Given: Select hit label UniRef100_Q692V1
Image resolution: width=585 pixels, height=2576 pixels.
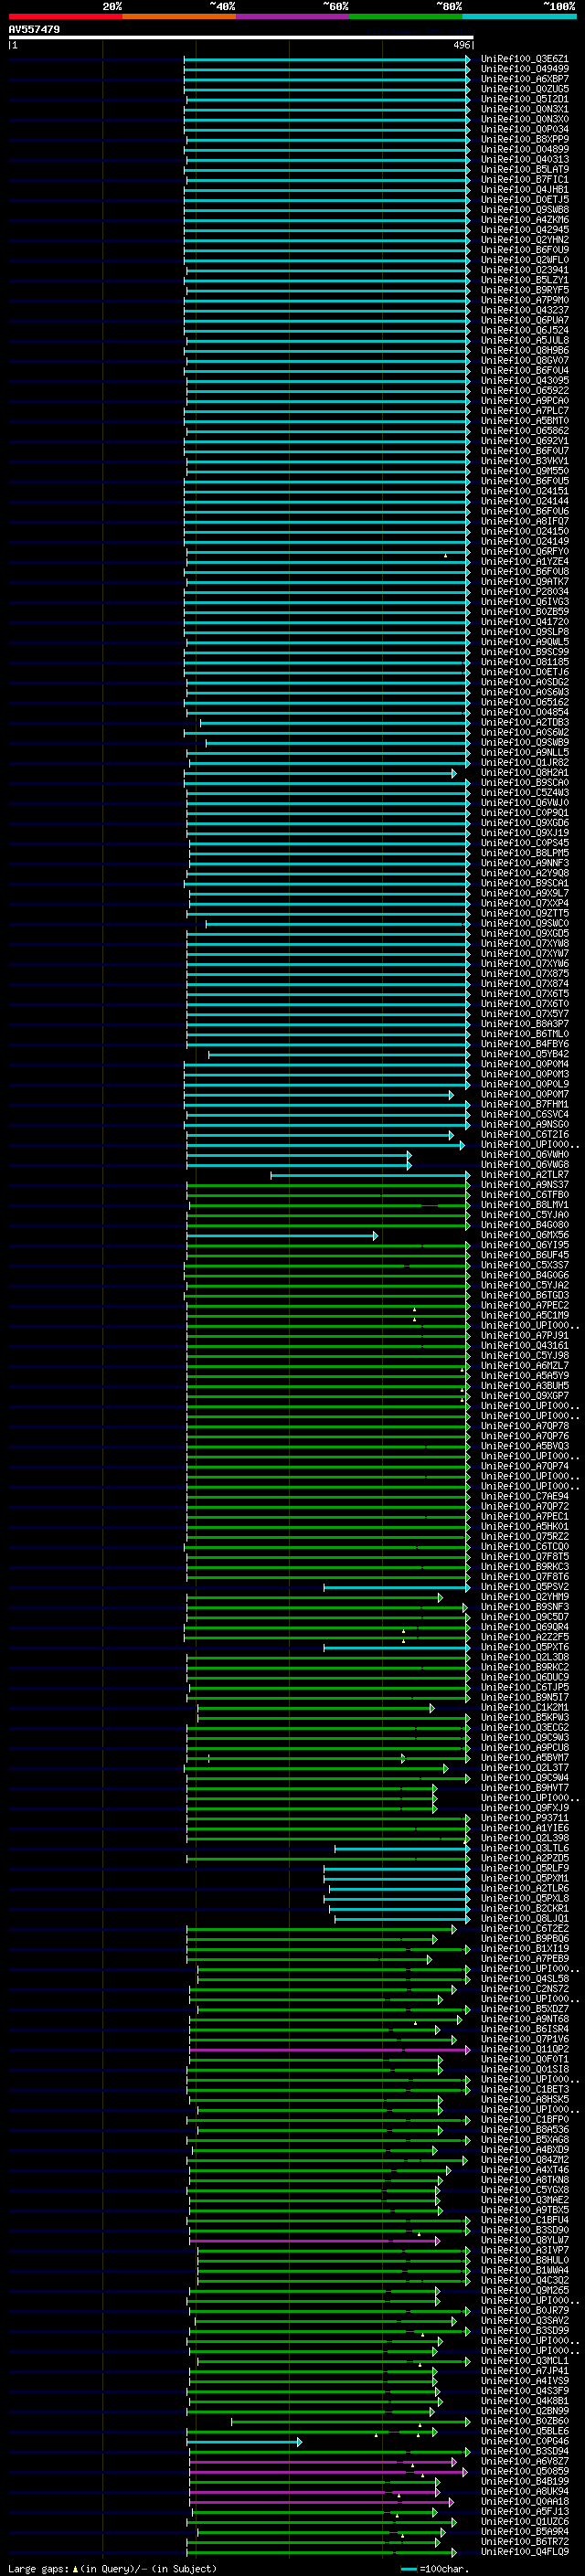Looking at the screenshot, I should [525, 441].
